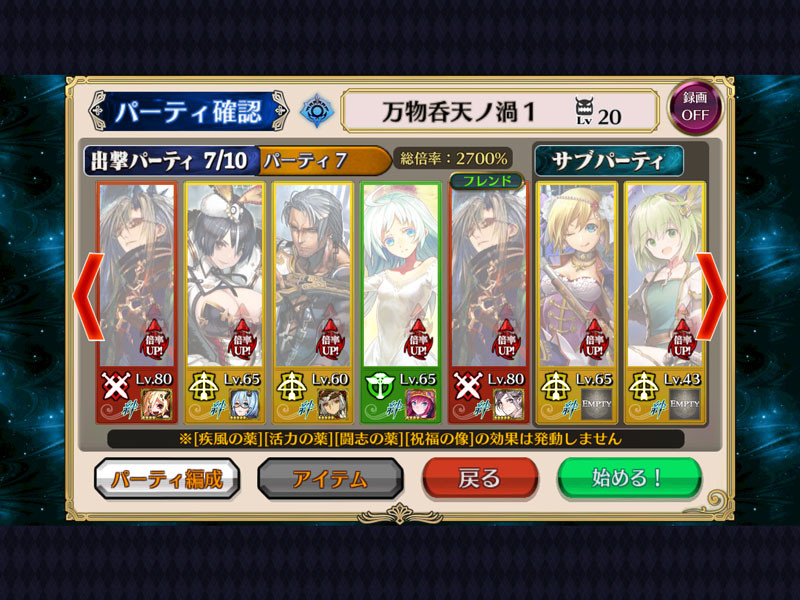Select the blonde bond portrait under the Lv.80 leader
Screen dimensions: 800x600
[156, 404]
